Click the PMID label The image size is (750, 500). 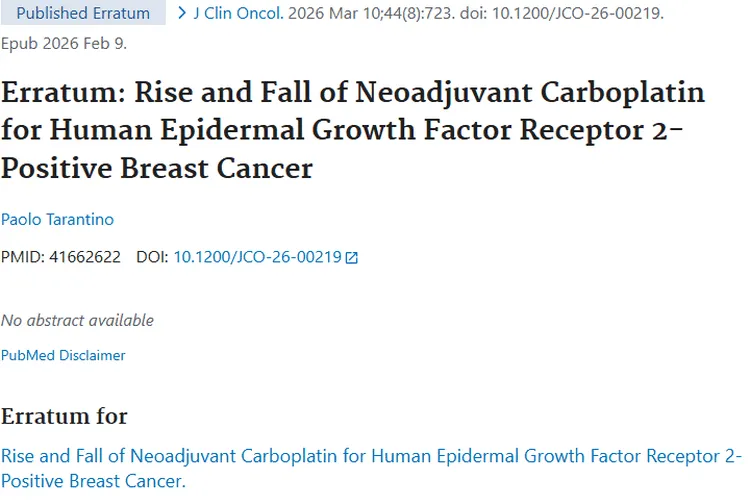coord(22,257)
